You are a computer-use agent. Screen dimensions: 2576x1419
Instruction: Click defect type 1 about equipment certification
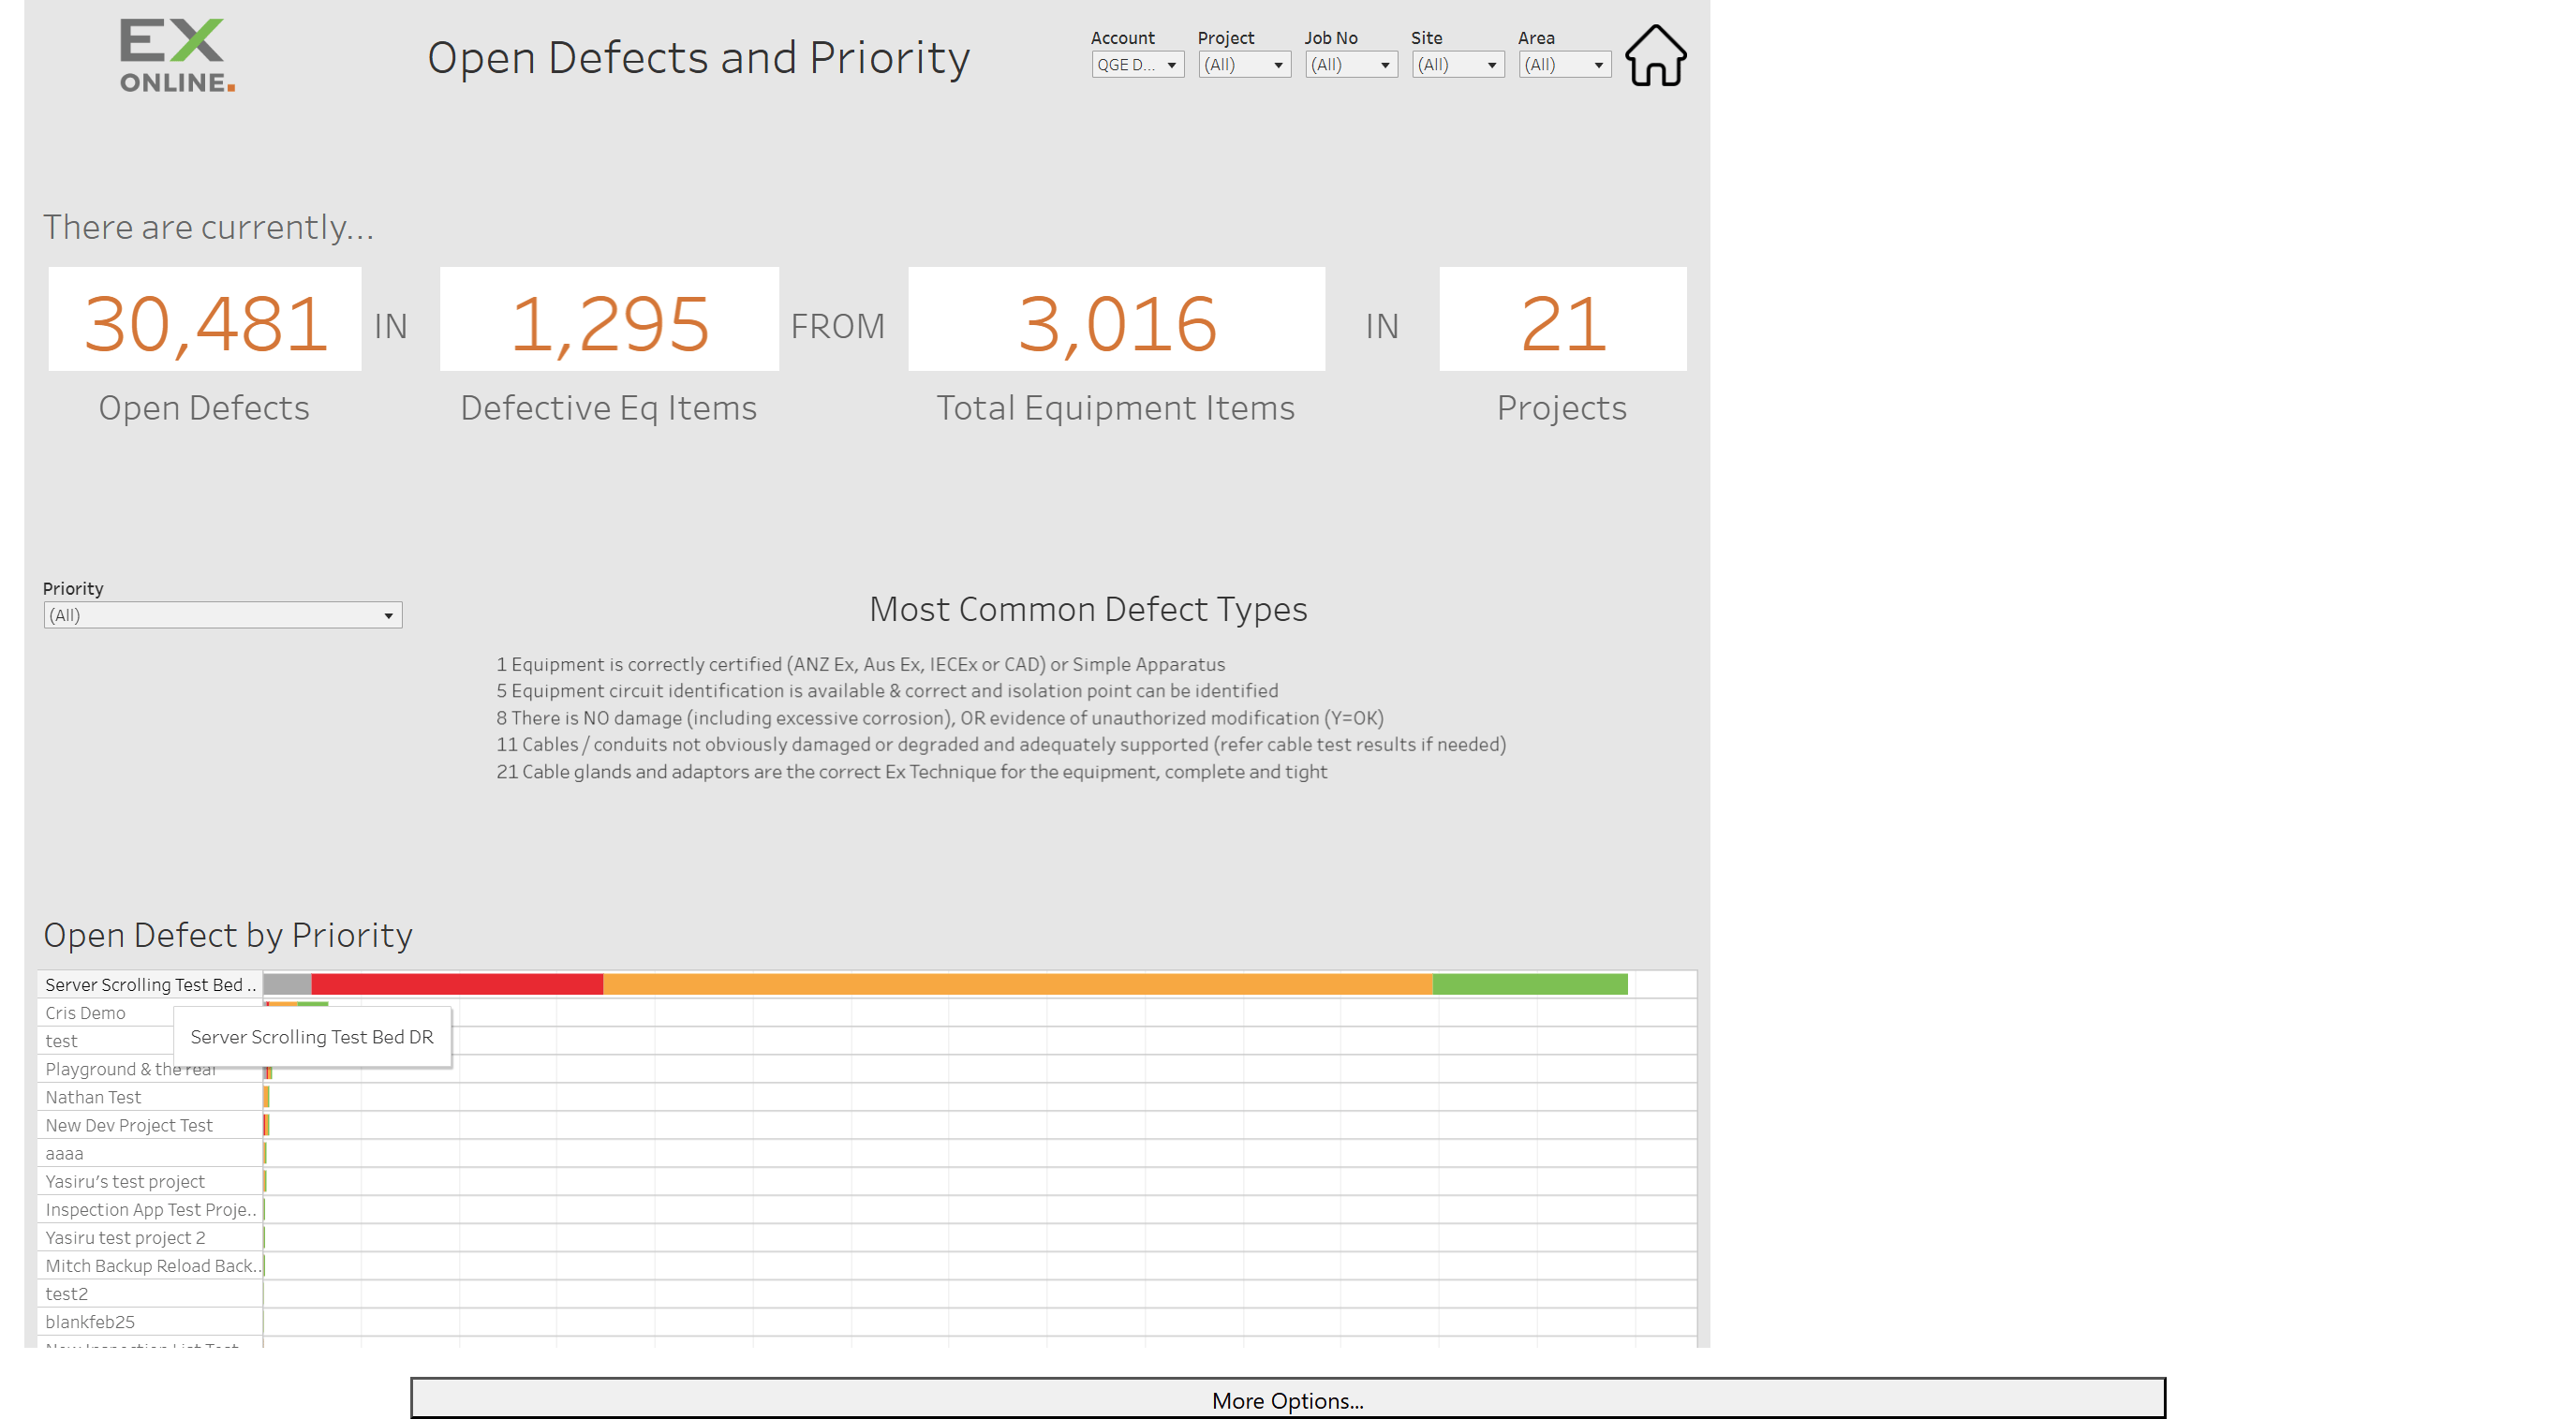point(860,664)
